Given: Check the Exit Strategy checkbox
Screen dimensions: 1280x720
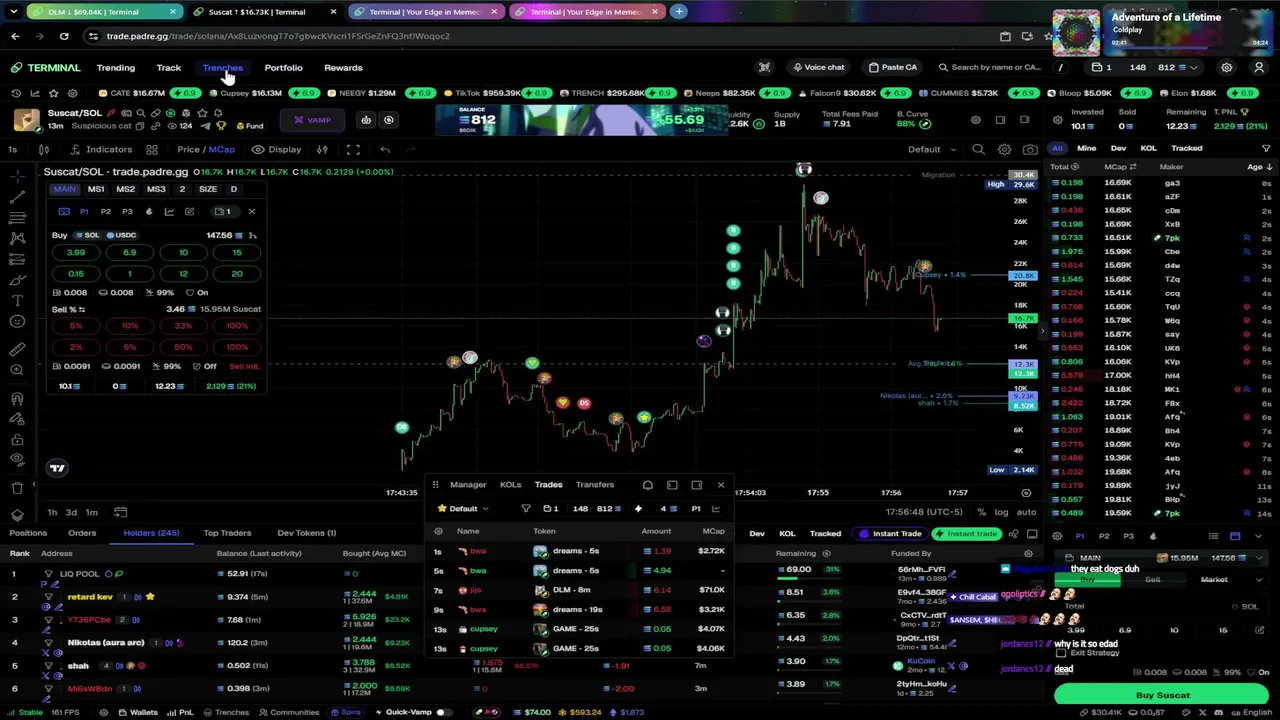Looking at the screenshot, I should (1061, 653).
